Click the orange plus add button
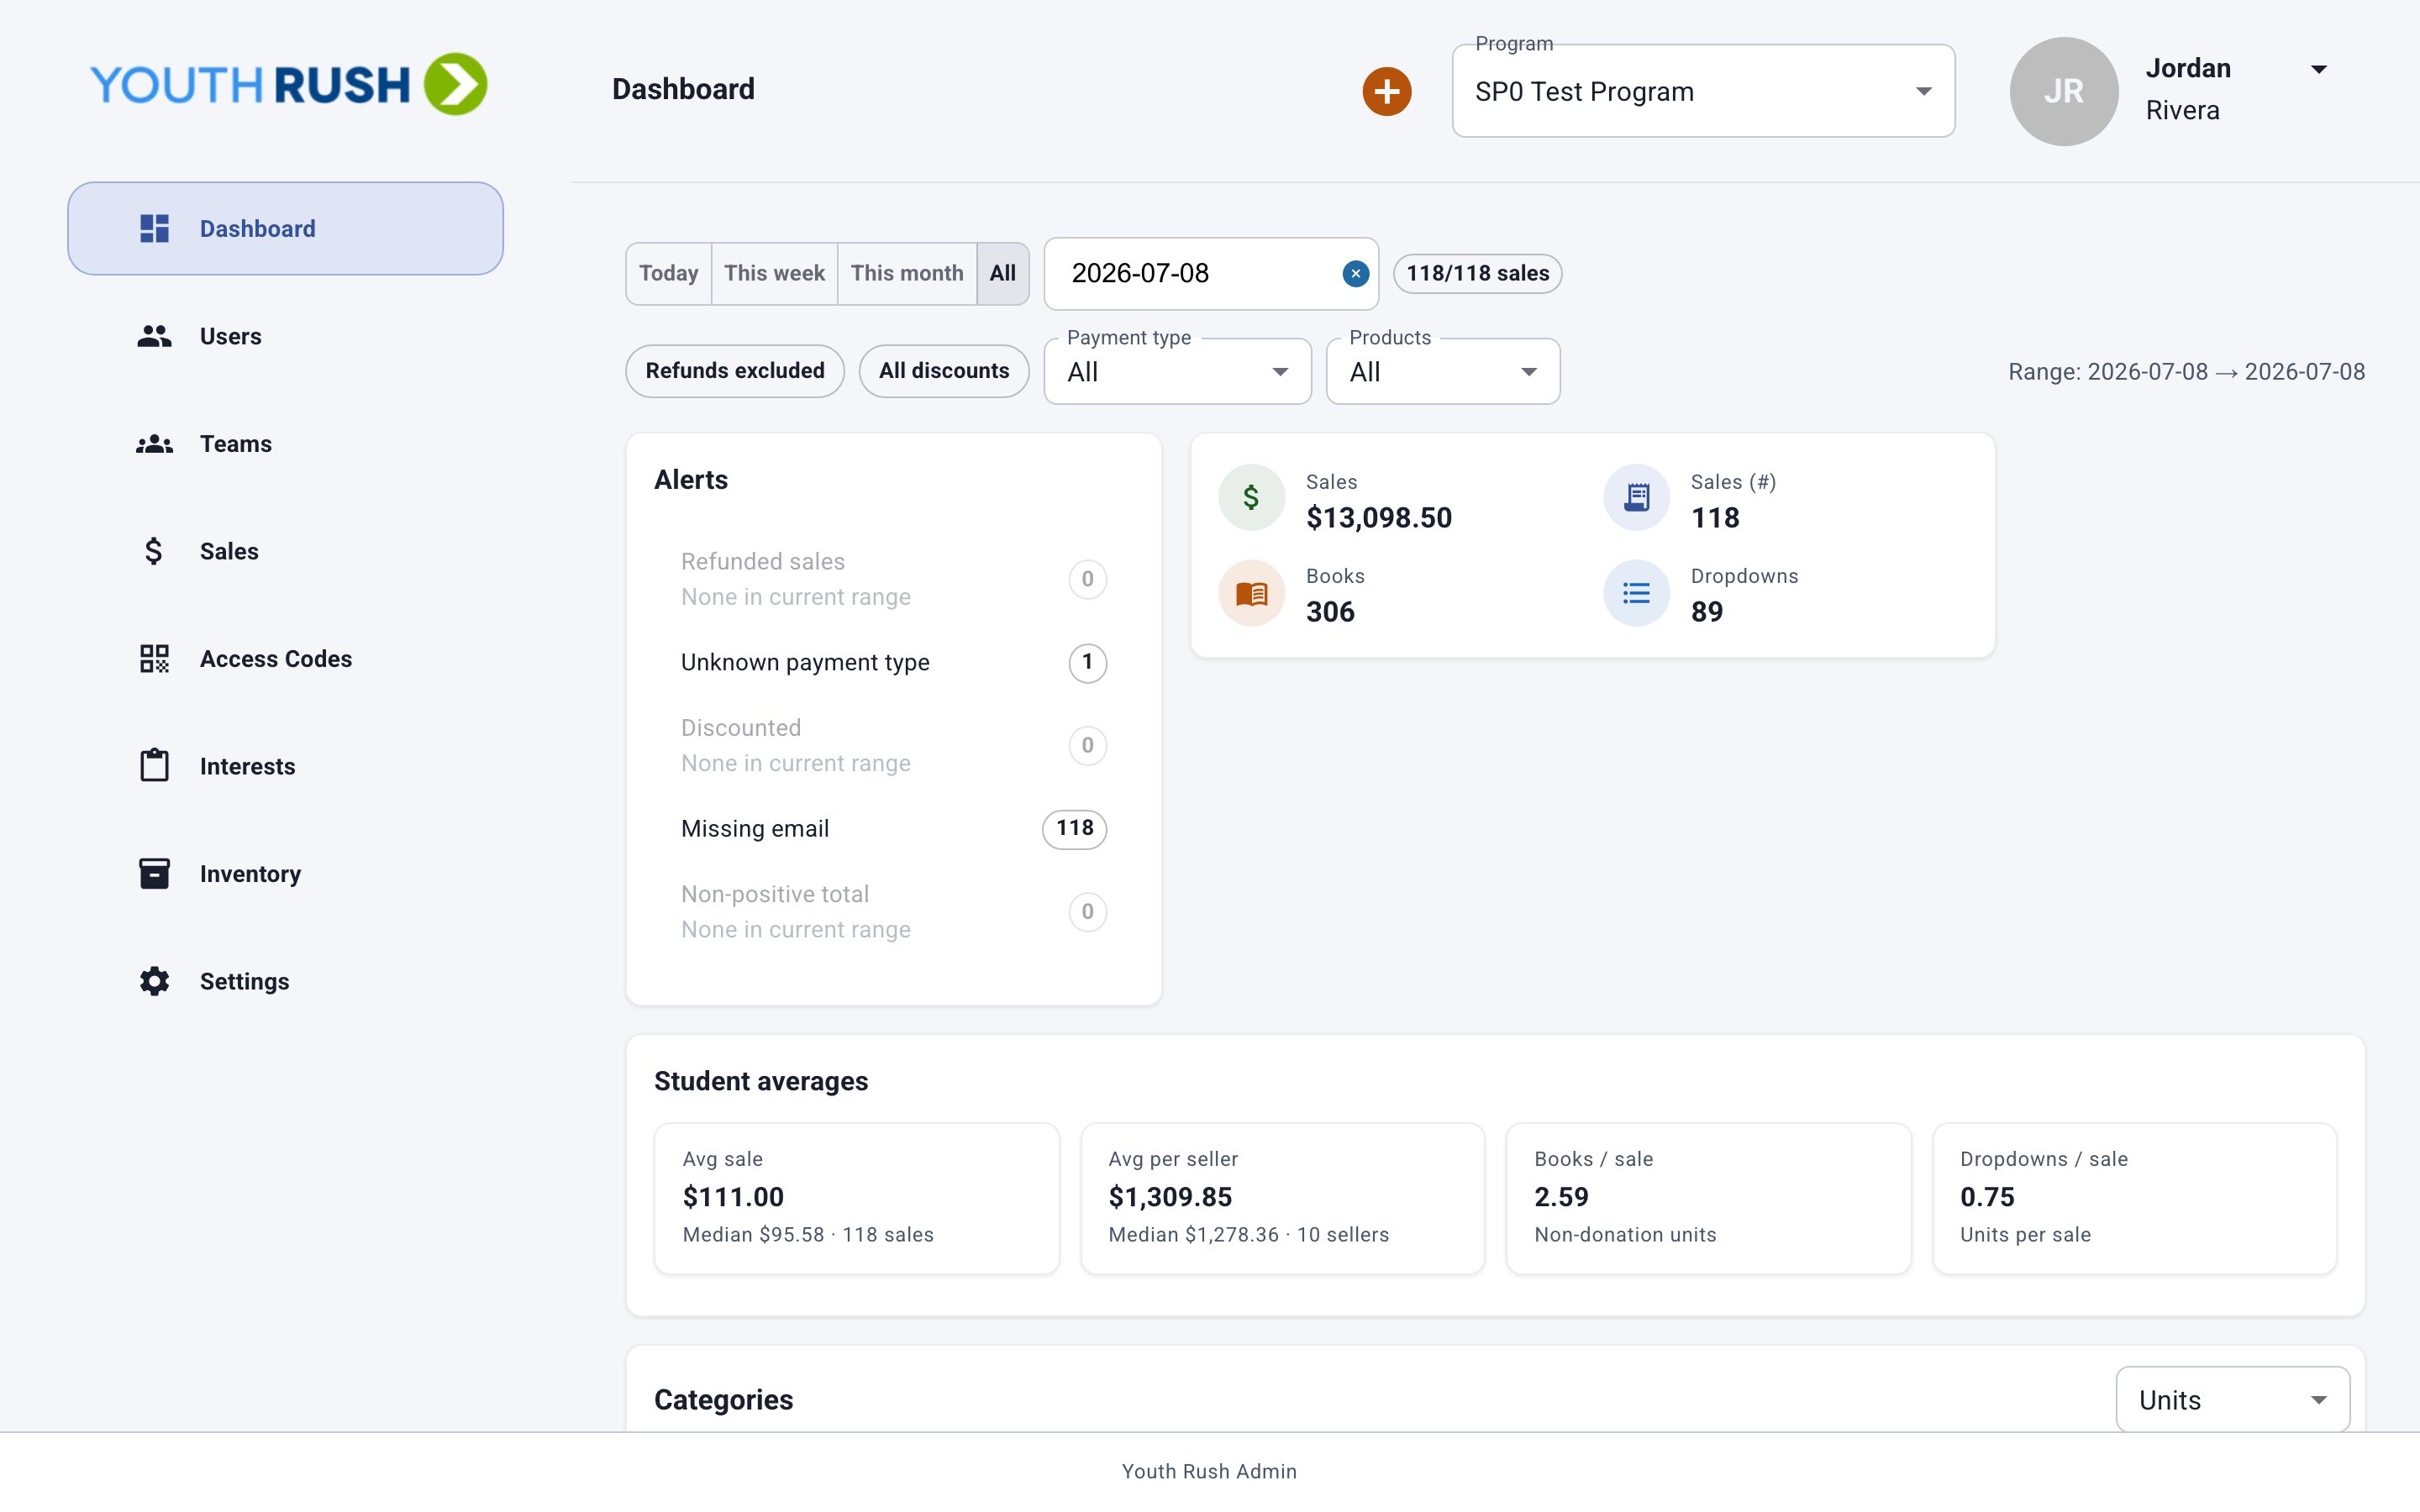Image resolution: width=2420 pixels, height=1512 pixels. click(x=1386, y=91)
